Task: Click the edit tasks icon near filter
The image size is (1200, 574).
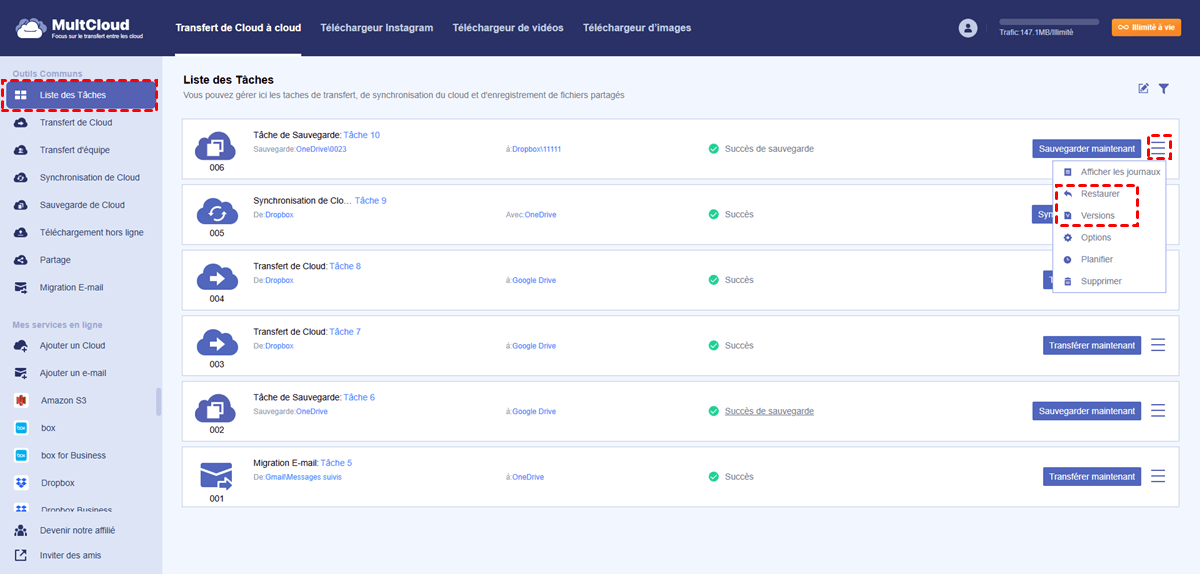Action: pyautogui.click(x=1144, y=88)
